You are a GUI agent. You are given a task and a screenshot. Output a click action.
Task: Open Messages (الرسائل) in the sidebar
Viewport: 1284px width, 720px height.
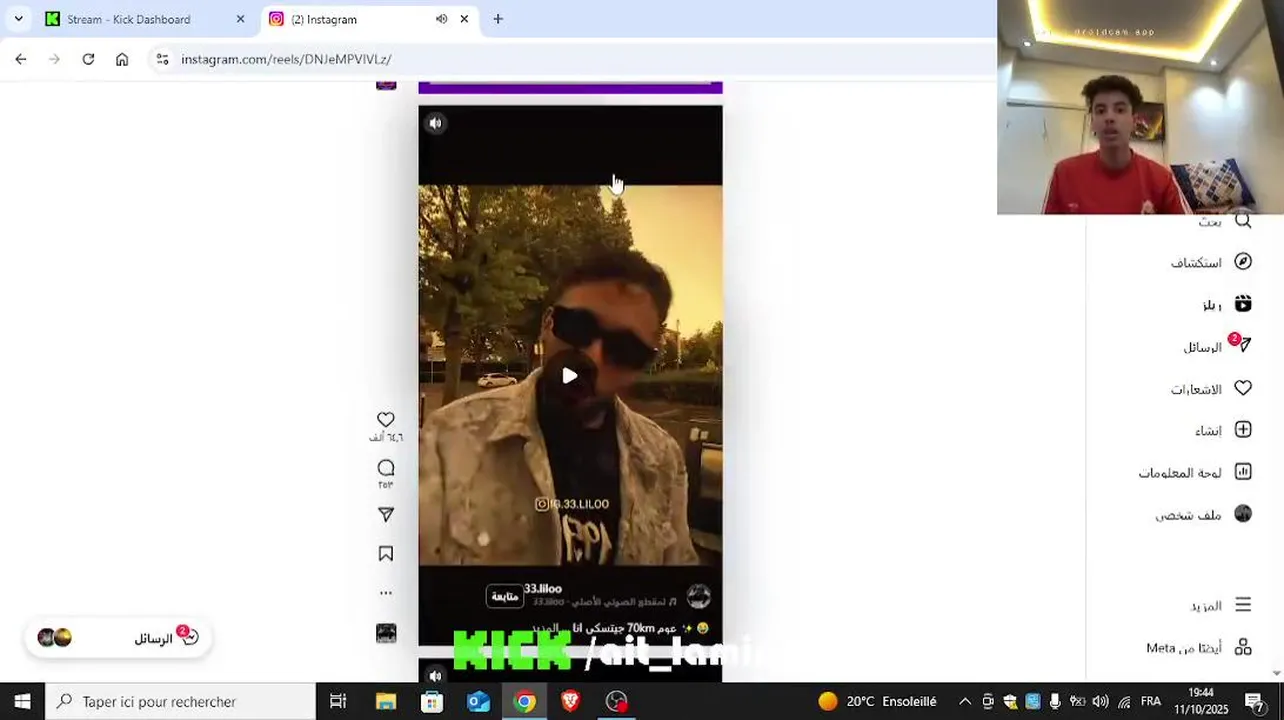pyautogui.click(x=1217, y=346)
